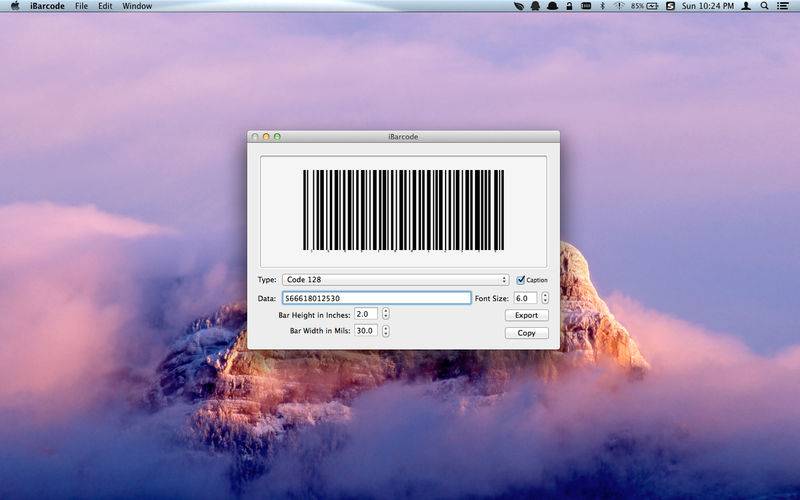Viewport: 800px width, 500px height.
Task: Click the Bar Width stepper
Action: [386, 331]
